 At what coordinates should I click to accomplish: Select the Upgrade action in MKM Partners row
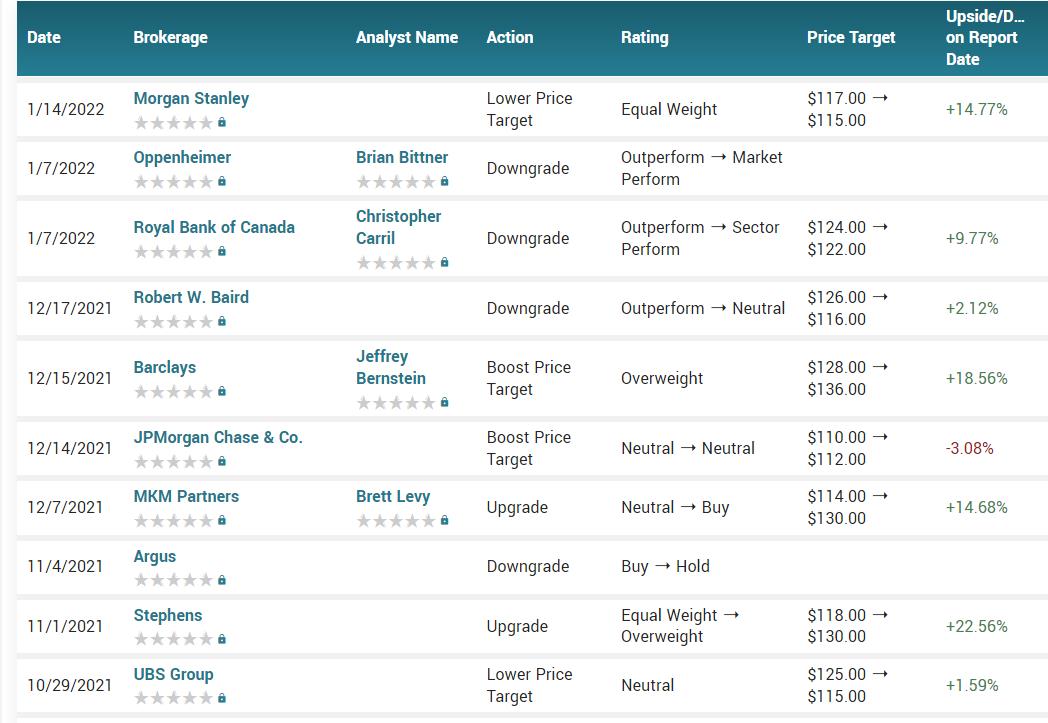[x=517, y=507]
